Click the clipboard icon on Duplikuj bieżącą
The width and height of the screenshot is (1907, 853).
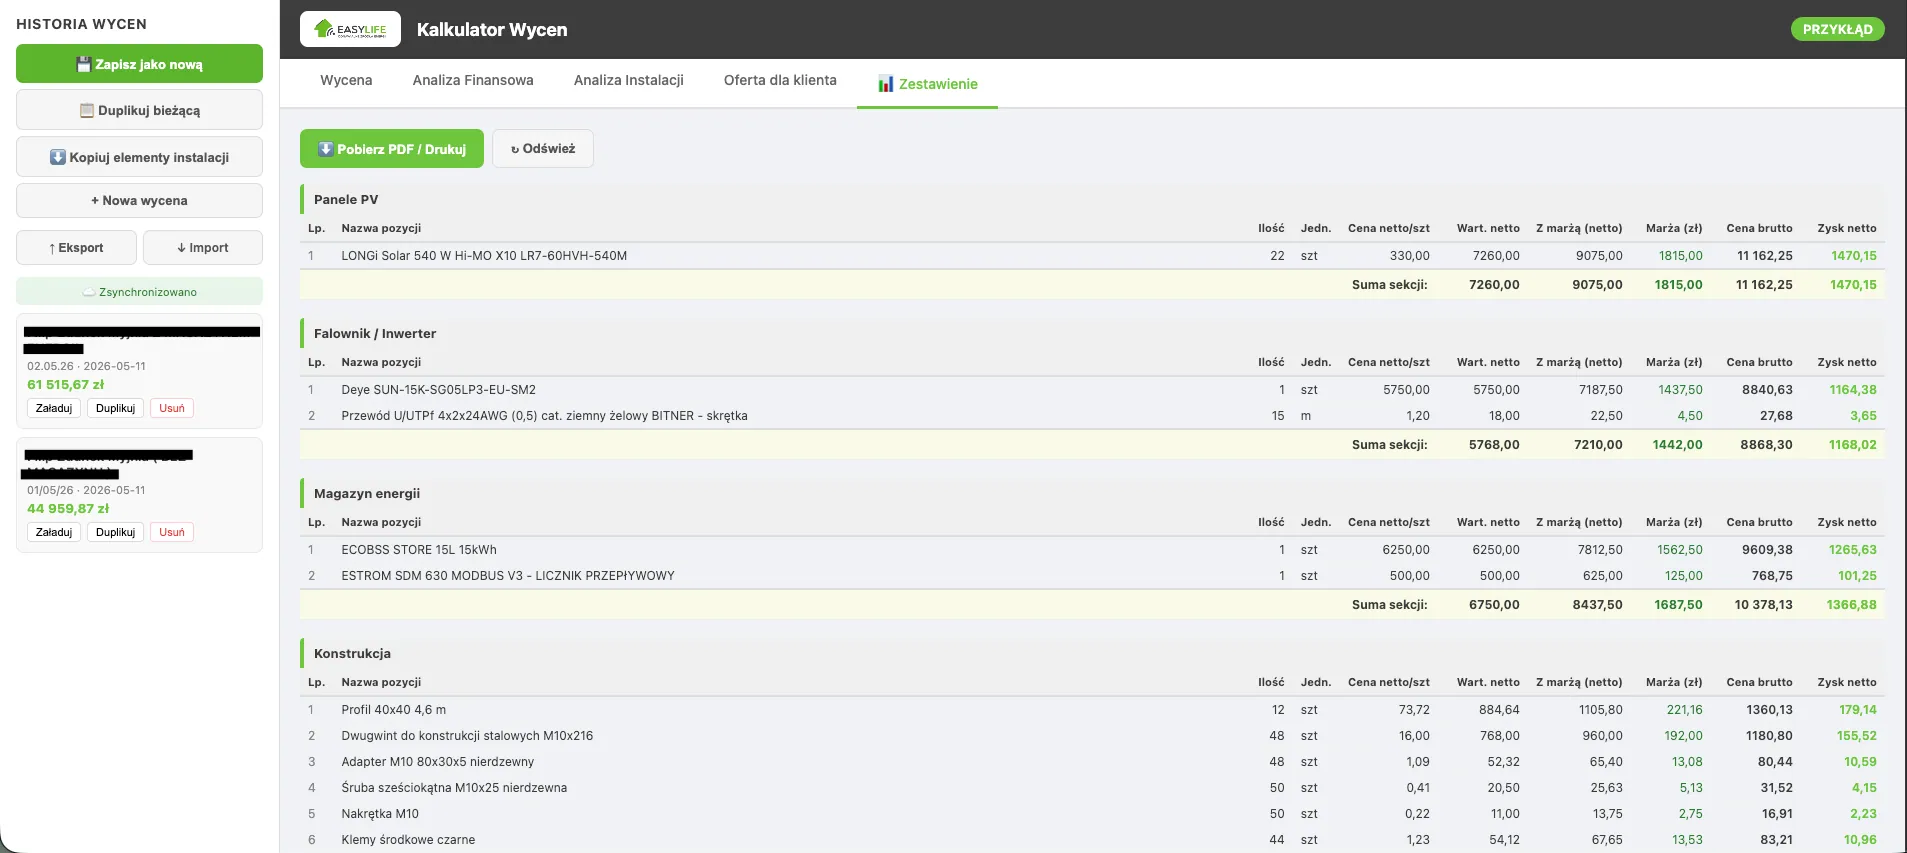pos(87,111)
